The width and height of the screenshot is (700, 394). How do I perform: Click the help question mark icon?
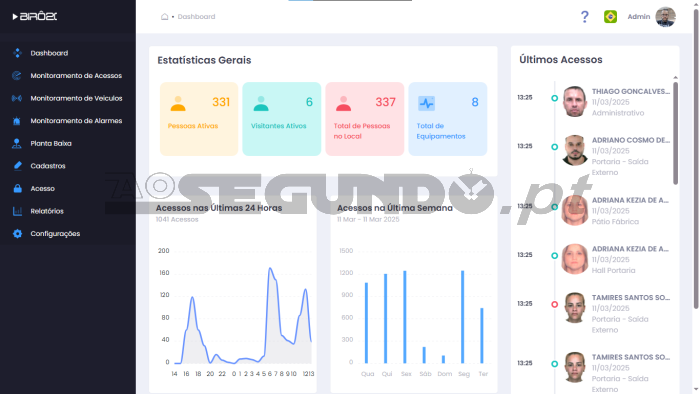(x=584, y=17)
